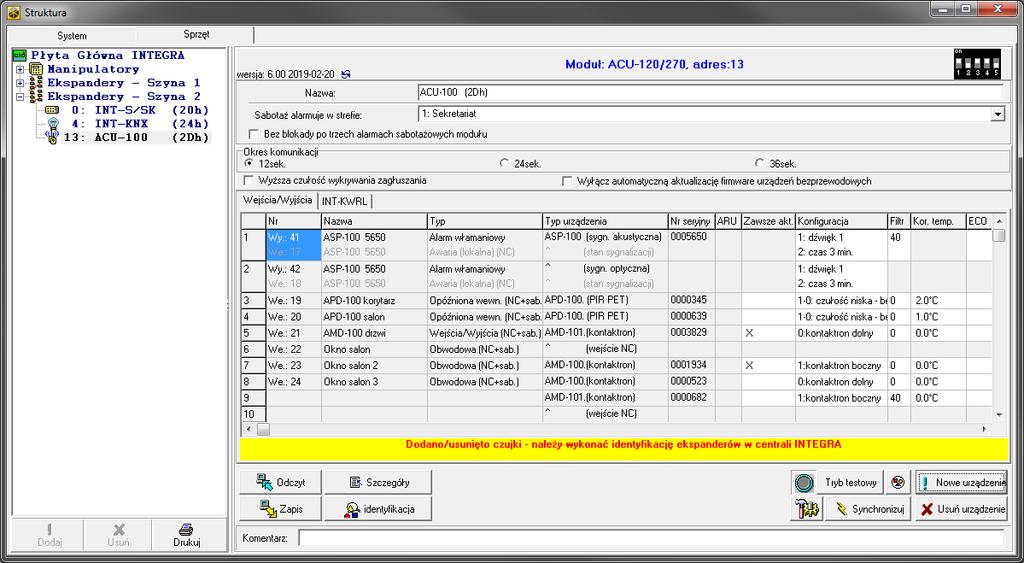Switch to the Sprzęt tab
1024x563 pixels.
196,35
